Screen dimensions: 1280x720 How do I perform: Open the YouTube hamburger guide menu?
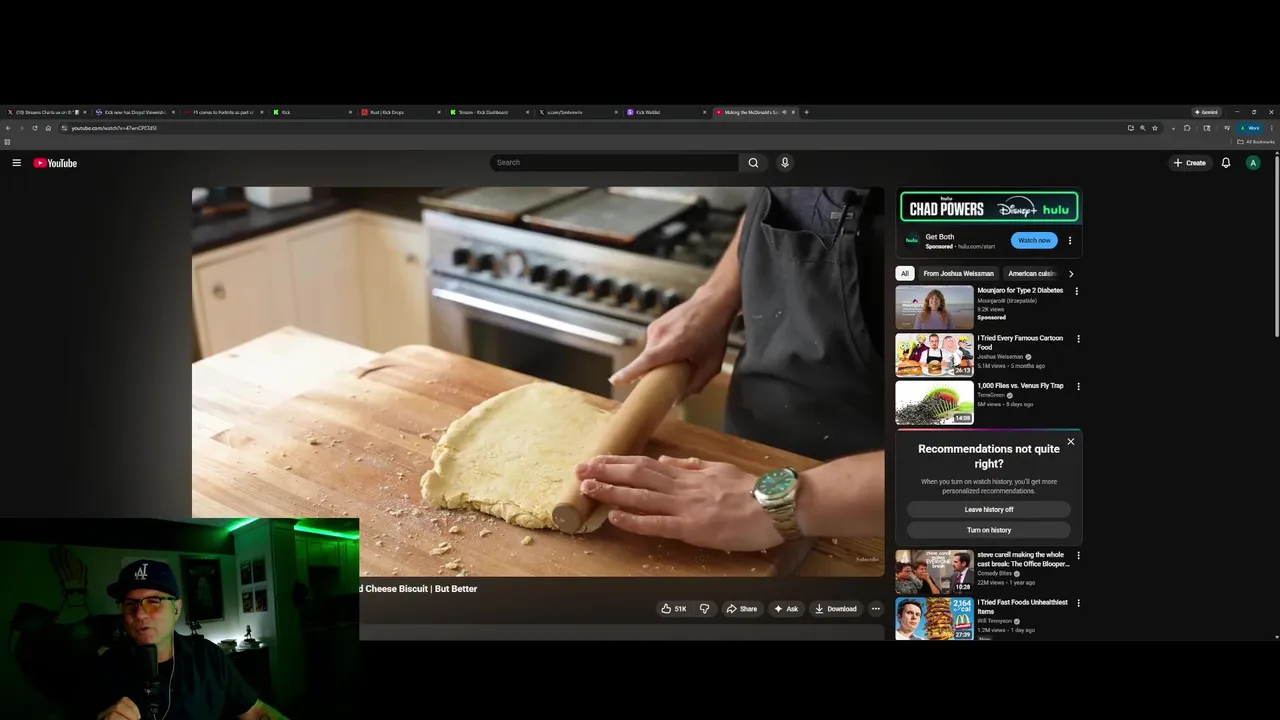16,163
